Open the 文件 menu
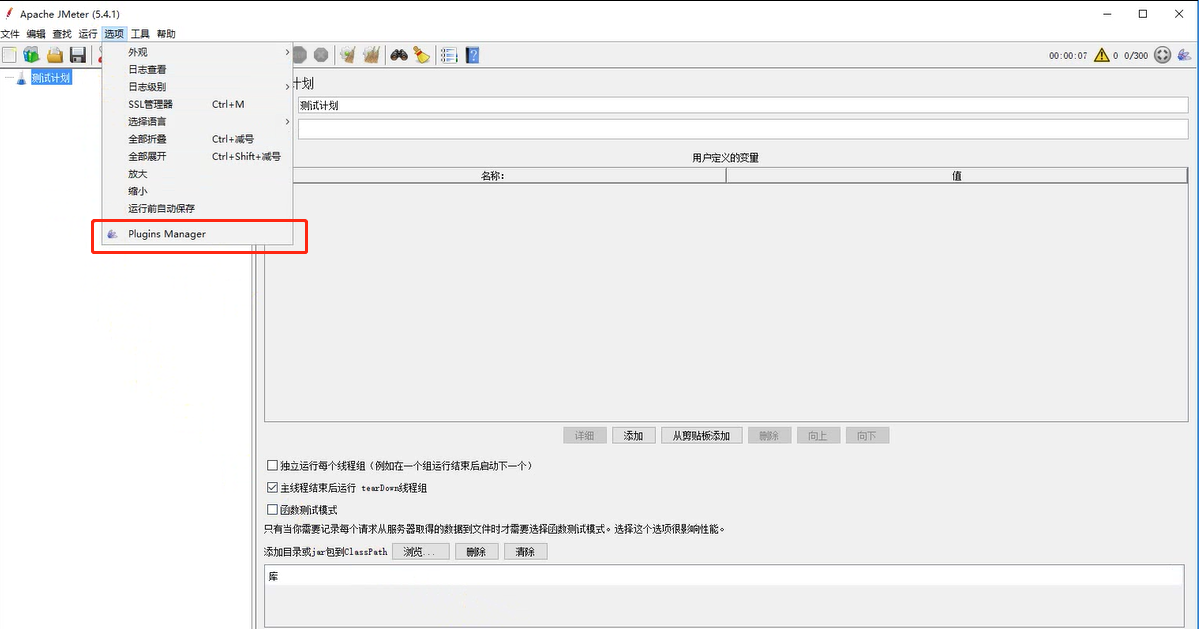 (10, 34)
